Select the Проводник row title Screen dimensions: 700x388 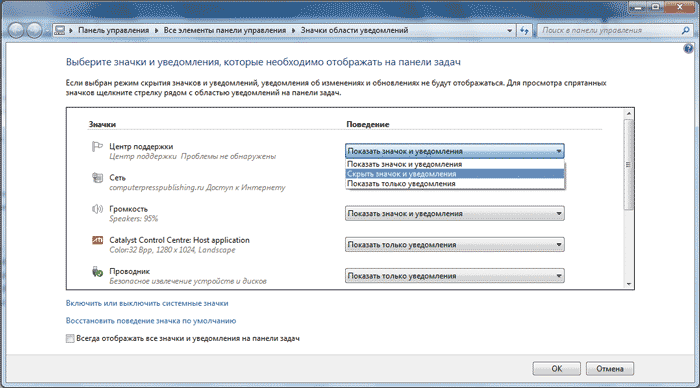point(129,271)
